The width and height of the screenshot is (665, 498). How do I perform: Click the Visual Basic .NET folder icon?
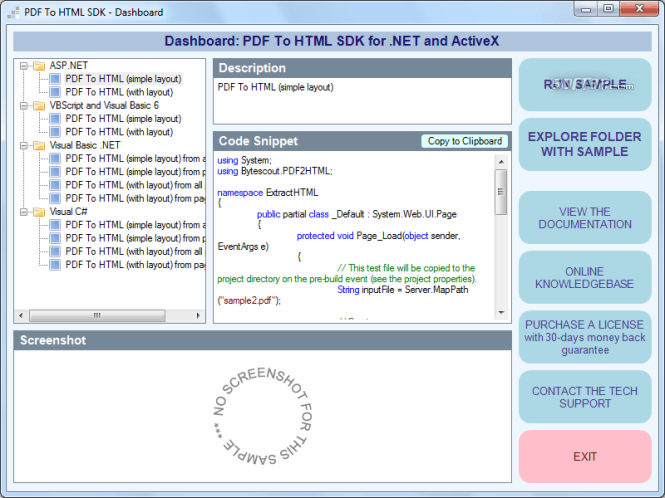(x=39, y=145)
